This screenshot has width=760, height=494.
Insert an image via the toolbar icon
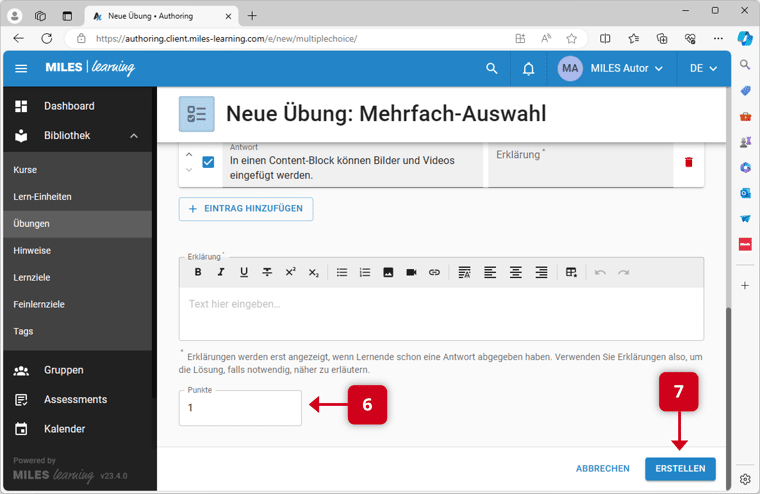tap(388, 272)
